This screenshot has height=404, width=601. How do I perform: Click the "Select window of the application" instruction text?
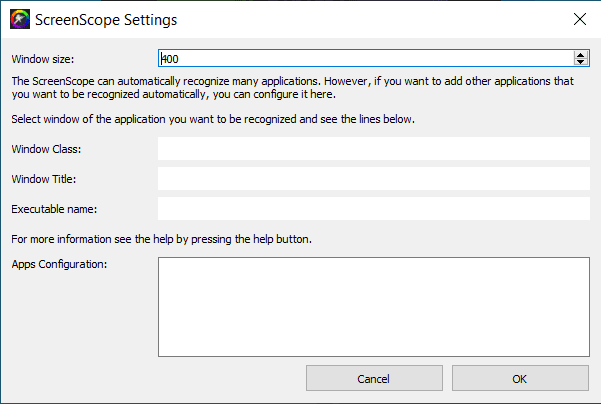[212, 119]
